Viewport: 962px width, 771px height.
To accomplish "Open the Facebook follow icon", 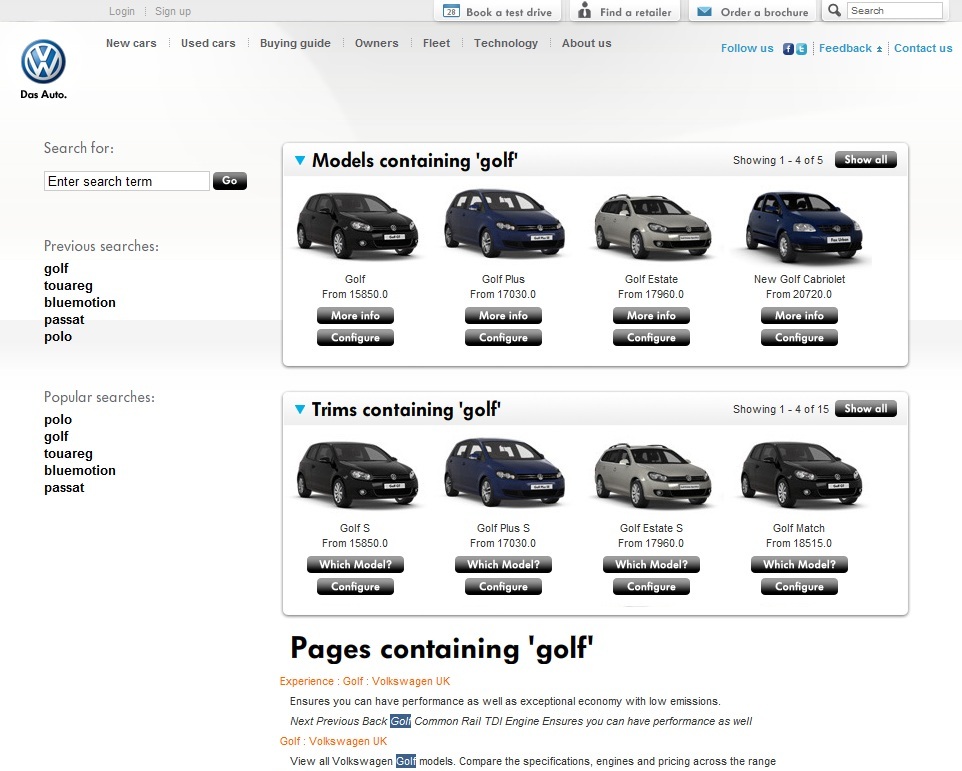I will [788, 49].
